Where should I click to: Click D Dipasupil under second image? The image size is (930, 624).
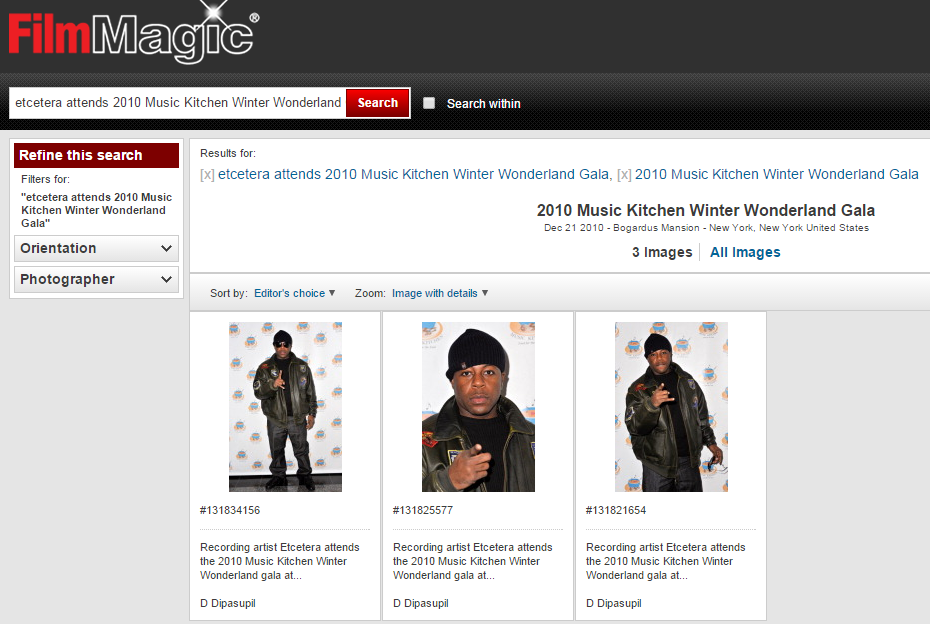tap(421, 603)
